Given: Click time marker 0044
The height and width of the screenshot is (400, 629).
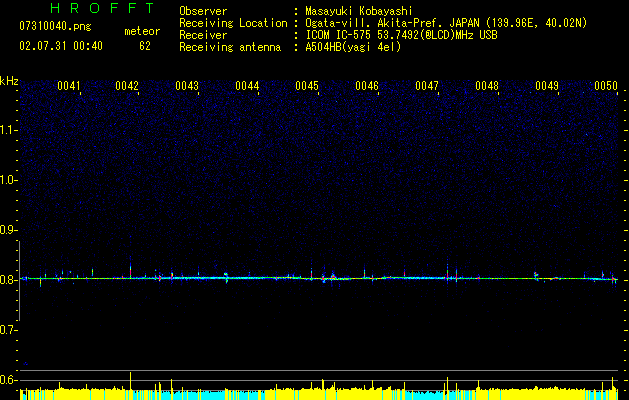Looking at the screenshot, I should pyautogui.click(x=247, y=86).
